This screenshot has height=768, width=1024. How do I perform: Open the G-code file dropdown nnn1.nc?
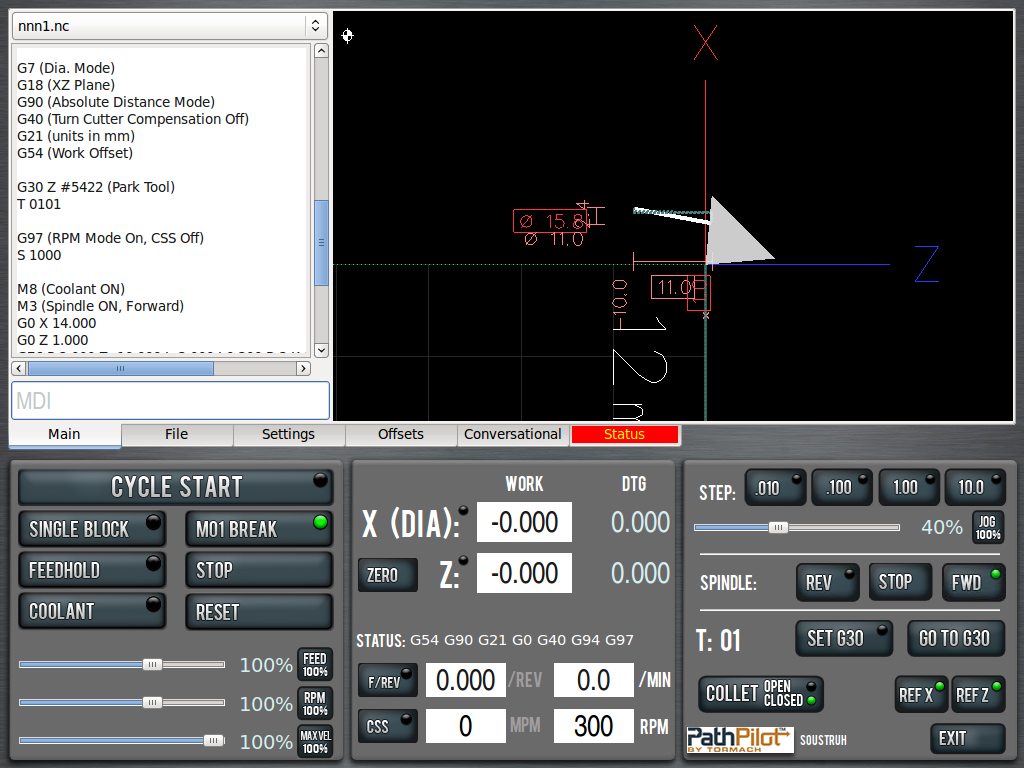click(x=168, y=26)
